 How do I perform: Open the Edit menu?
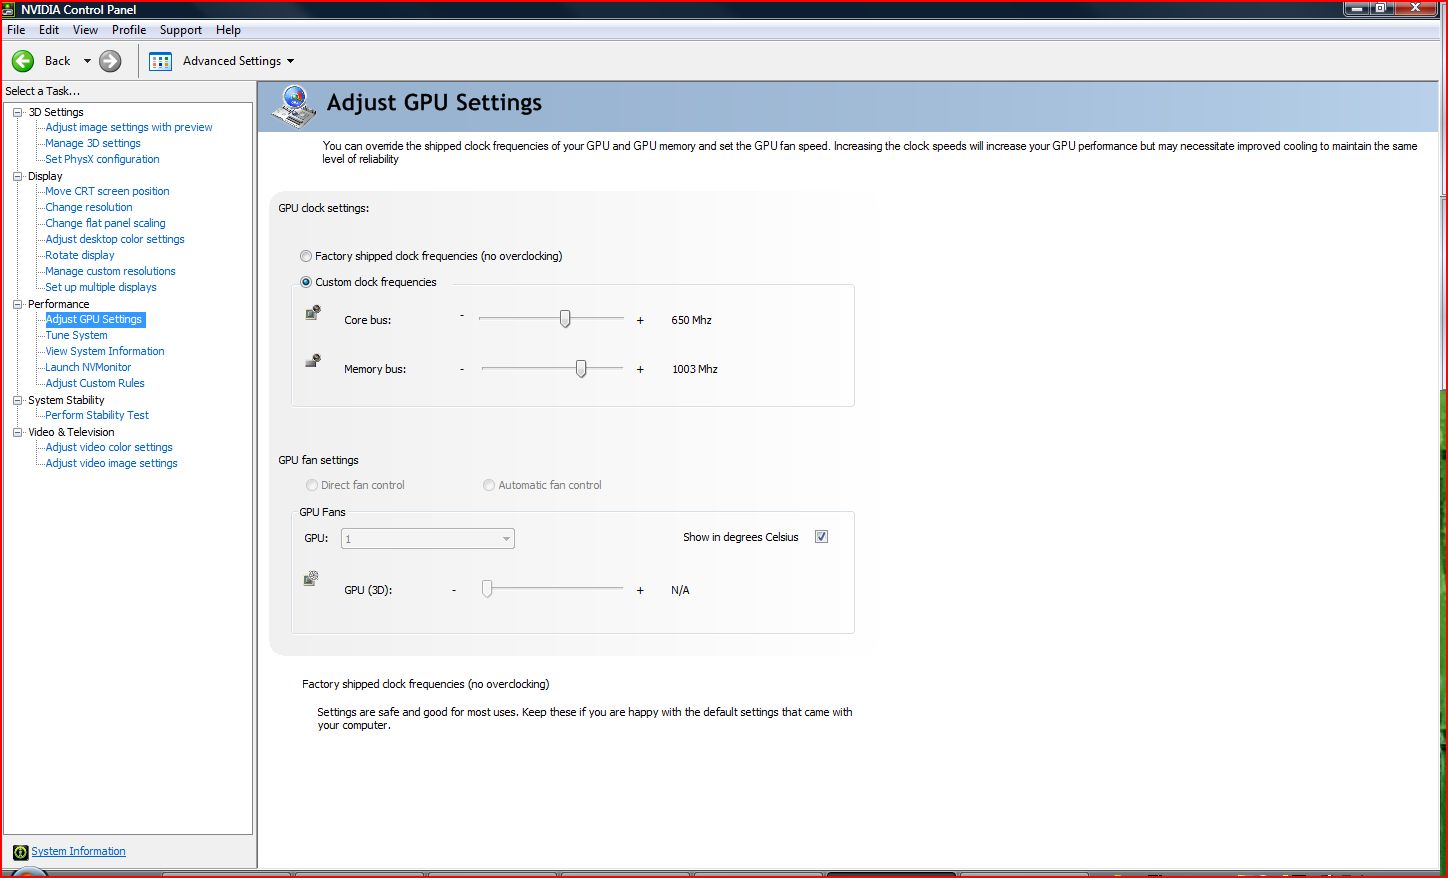coord(49,30)
